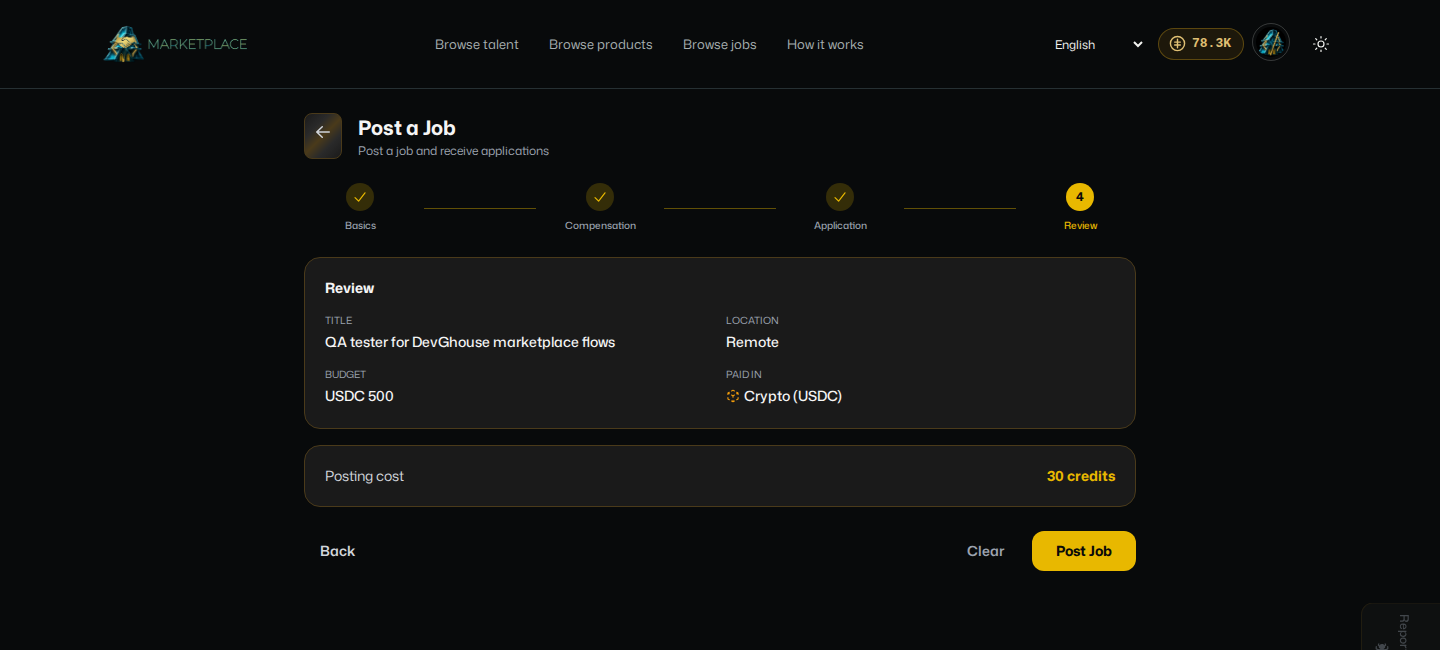Jump to the Compensation step checkmark
The image size is (1440, 650).
600,197
